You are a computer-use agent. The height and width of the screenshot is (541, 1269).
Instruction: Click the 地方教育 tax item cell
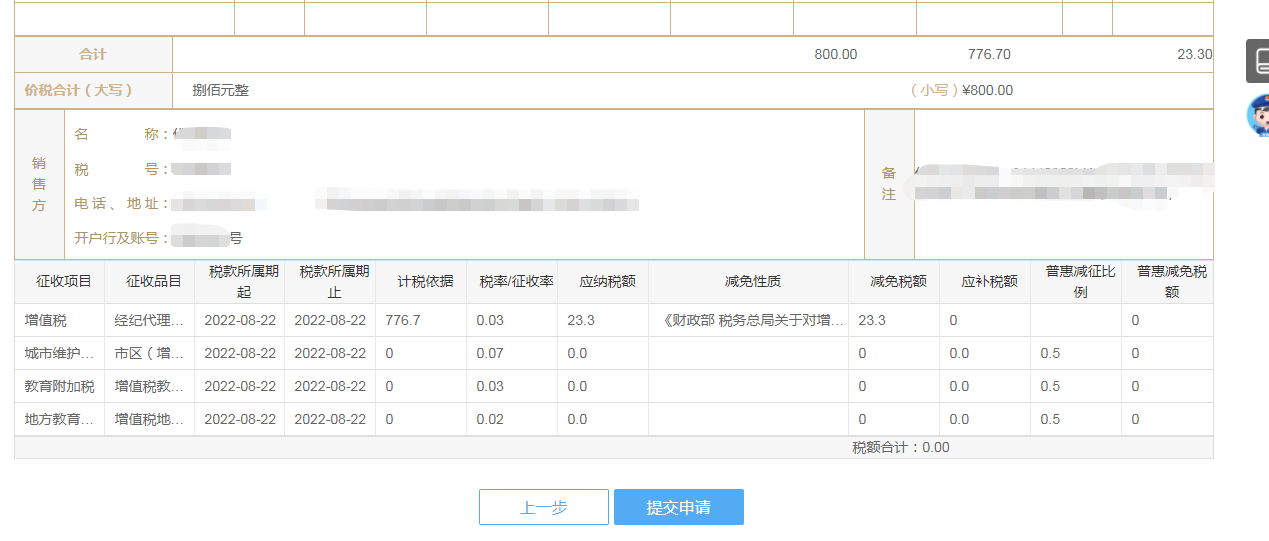coord(60,419)
